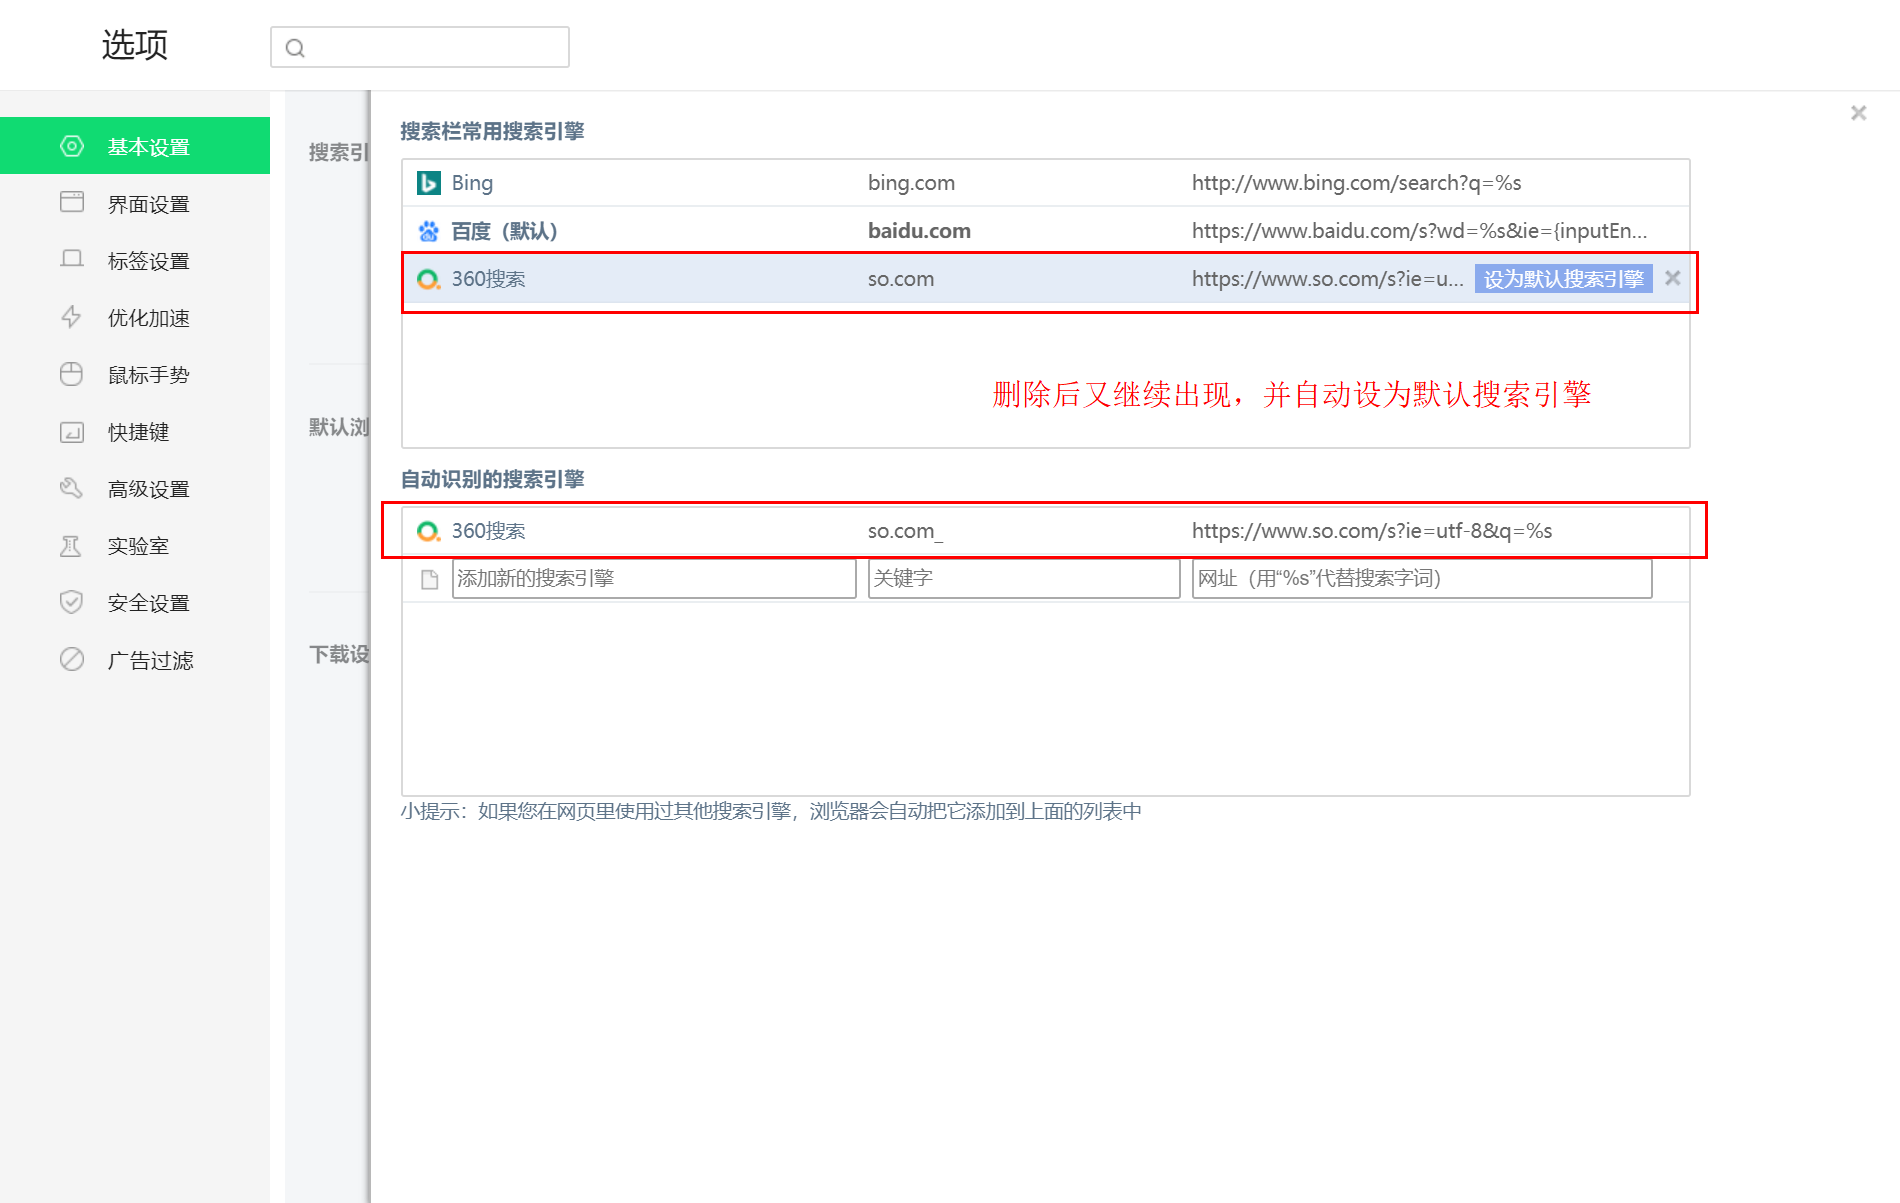The width and height of the screenshot is (1900, 1203).
Task: Click the 网址 URL input field
Action: pyautogui.click(x=1421, y=578)
